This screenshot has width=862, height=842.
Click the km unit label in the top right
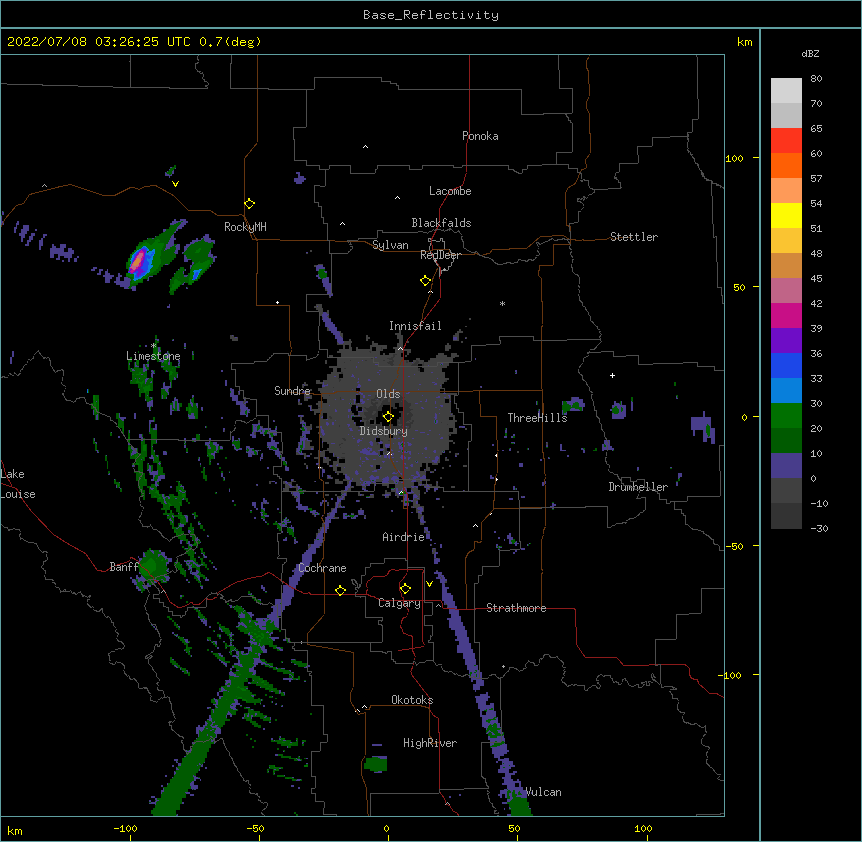pyautogui.click(x=745, y=42)
